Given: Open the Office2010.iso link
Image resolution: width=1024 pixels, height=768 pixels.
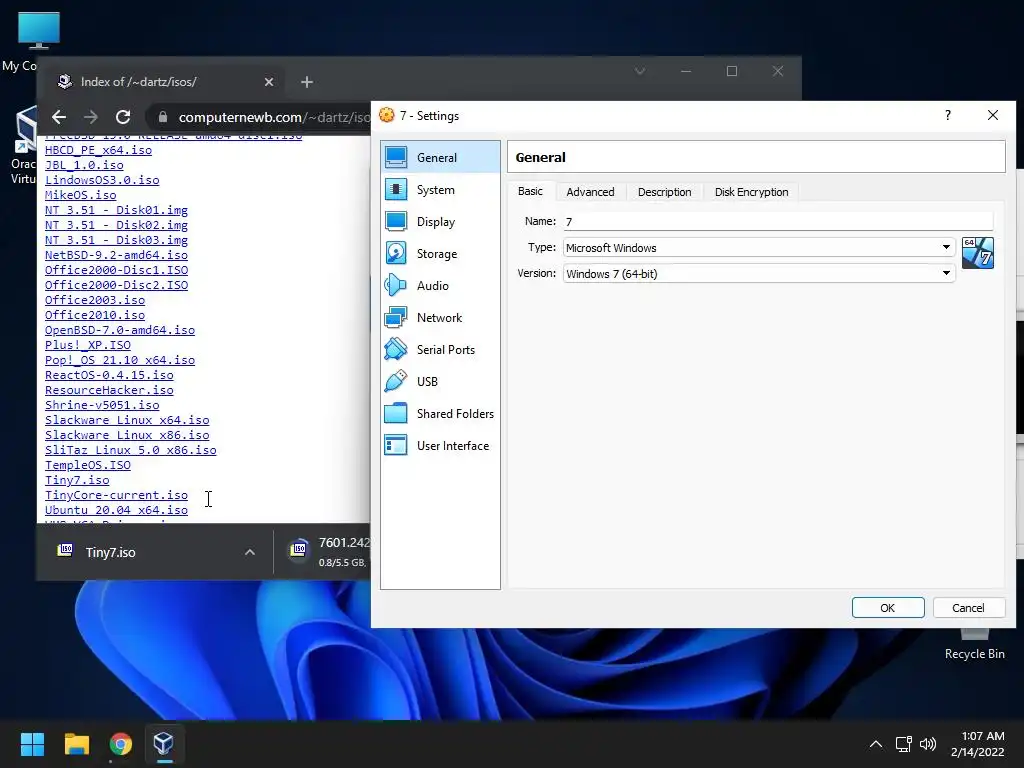Looking at the screenshot, I should coord(95,315).
